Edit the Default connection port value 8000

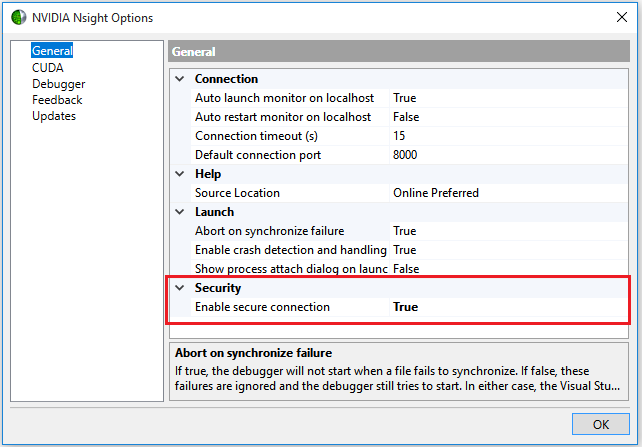pyautogui.click(x=509, y=155)
